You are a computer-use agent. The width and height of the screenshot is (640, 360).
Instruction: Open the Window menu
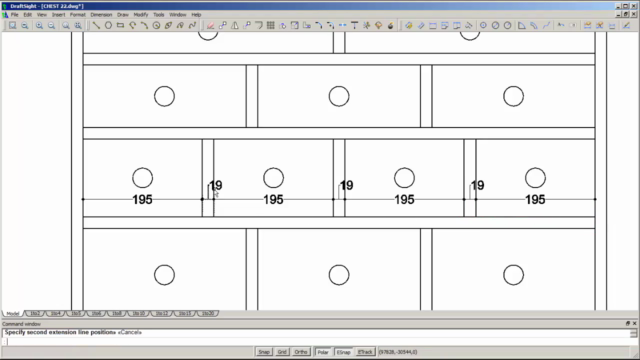tap(178, 15)
